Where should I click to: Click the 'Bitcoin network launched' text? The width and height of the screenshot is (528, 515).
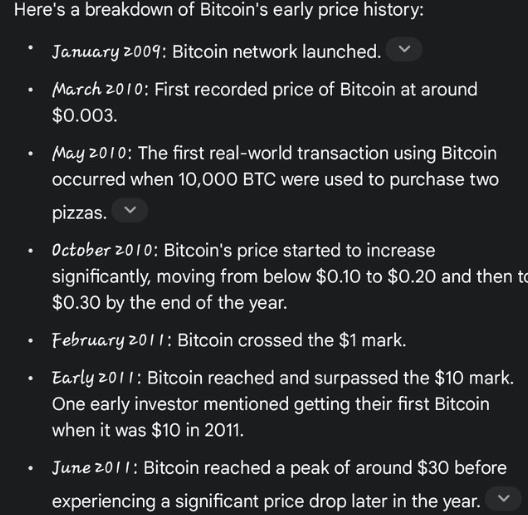[275, 52]
